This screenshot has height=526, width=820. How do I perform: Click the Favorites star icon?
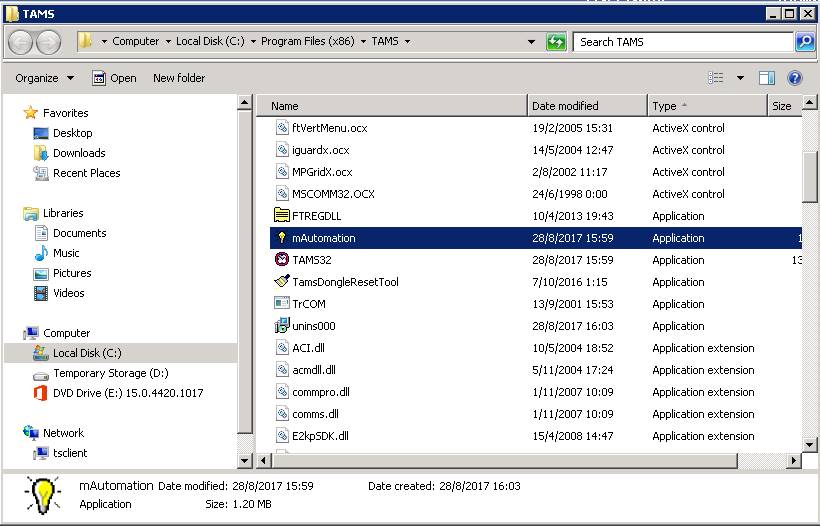tap(31, 112)
